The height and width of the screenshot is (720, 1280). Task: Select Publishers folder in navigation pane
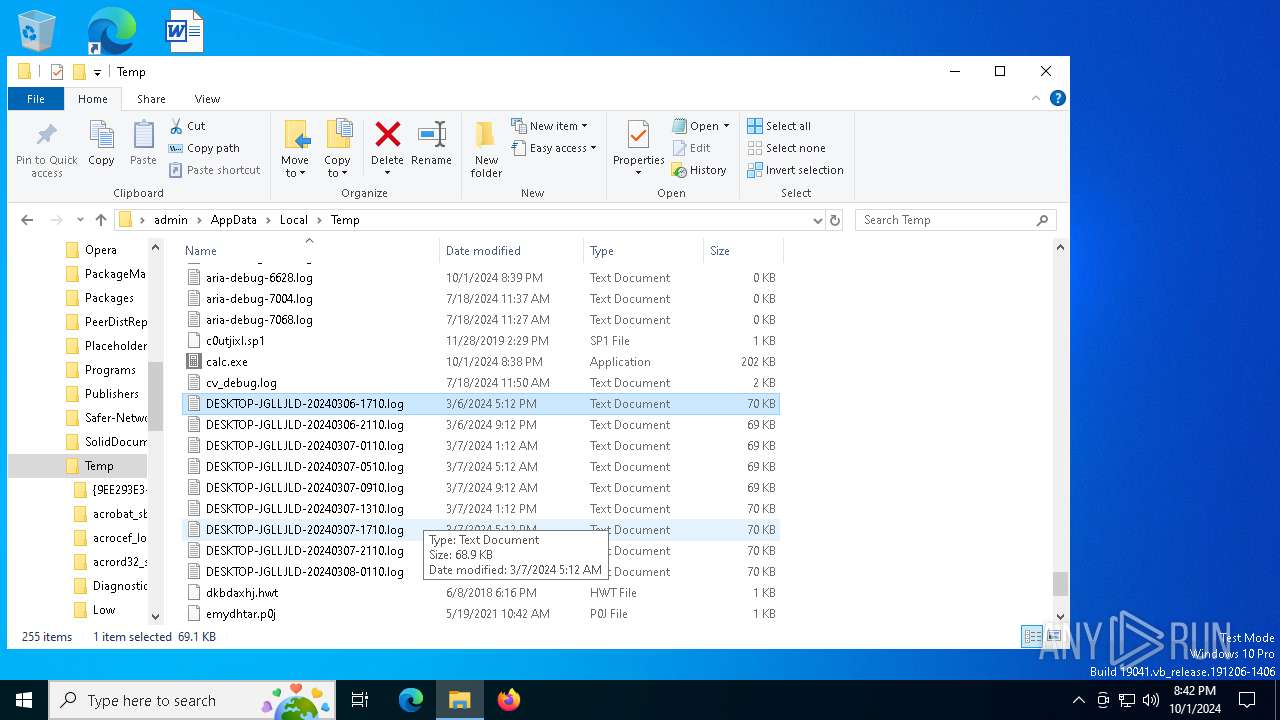tap(112, 394)
